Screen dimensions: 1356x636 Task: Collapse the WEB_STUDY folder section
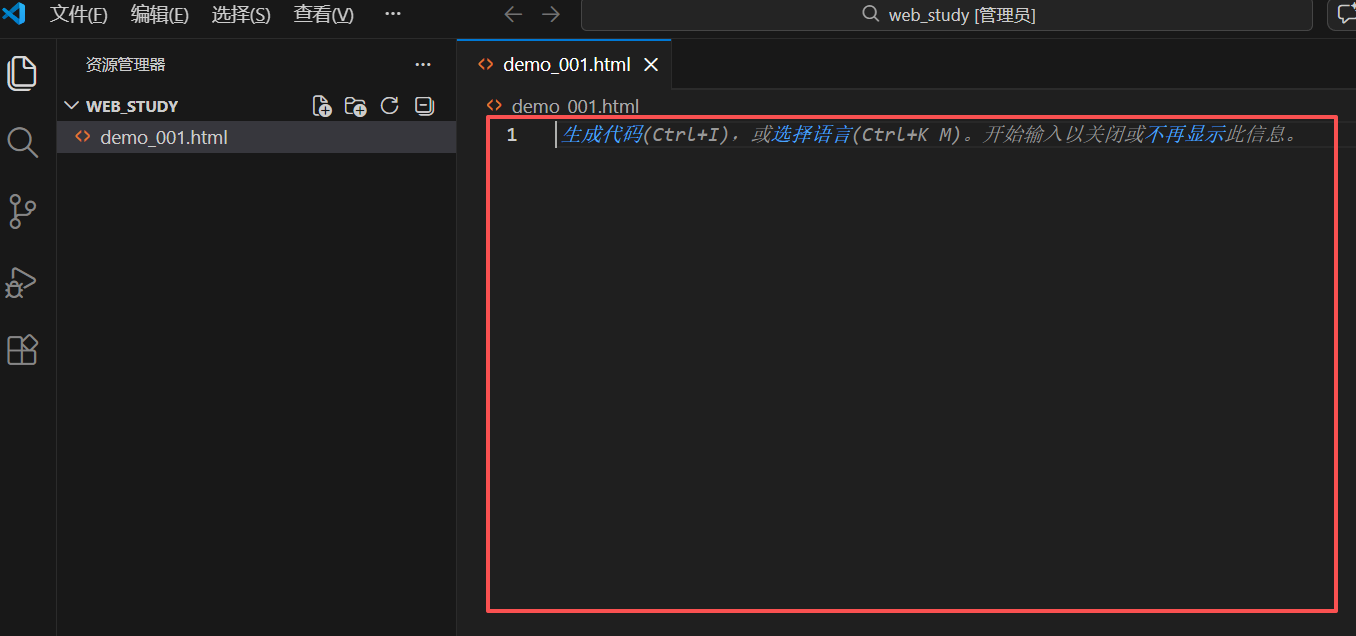pyautogui.click(x=121, y=106)
